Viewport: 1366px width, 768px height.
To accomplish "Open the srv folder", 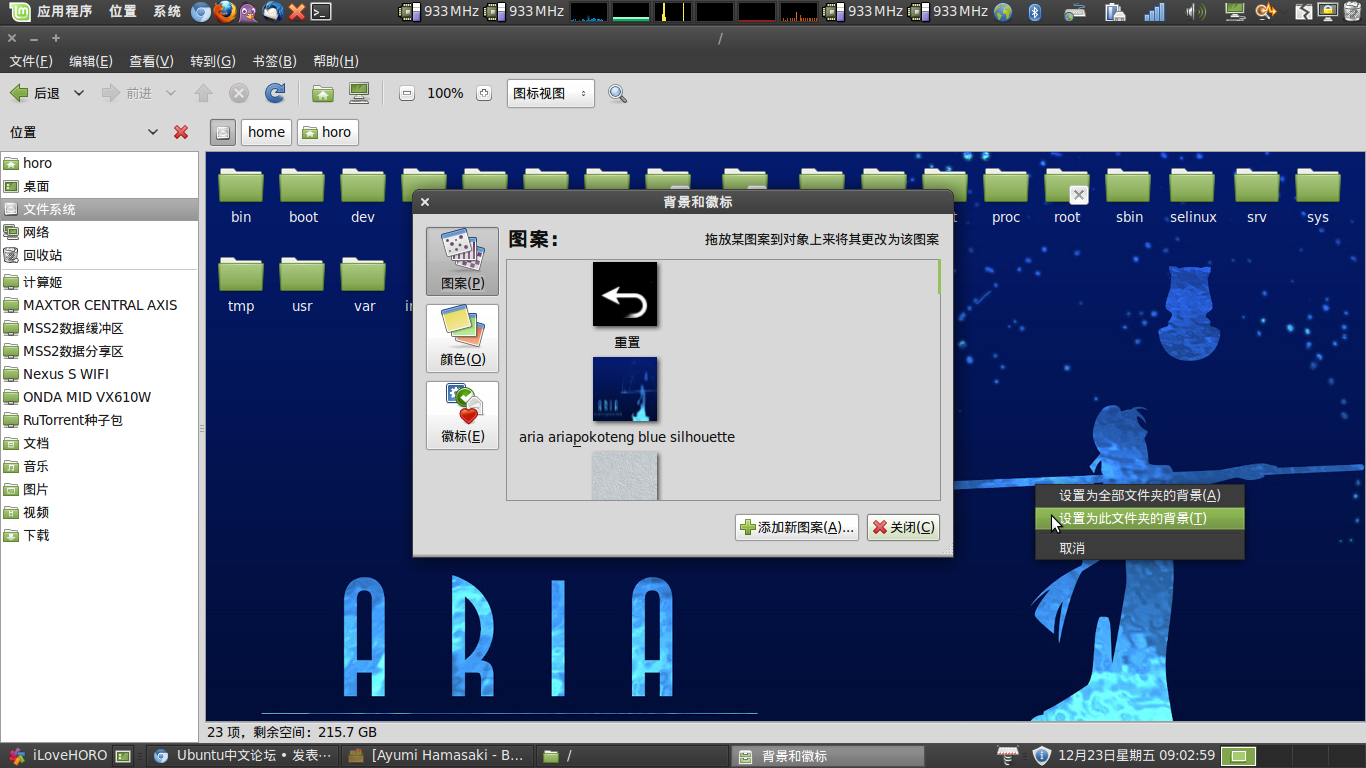I will [1257, 195].
